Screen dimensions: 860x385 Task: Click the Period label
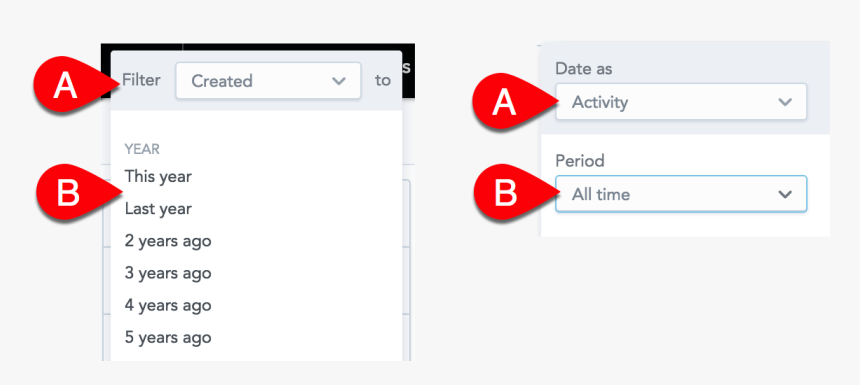pos(579,160)
